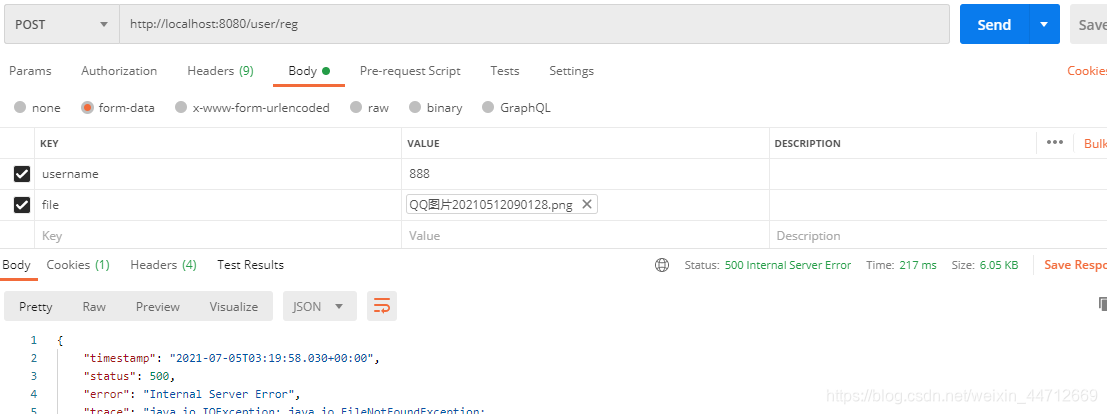Open the response Cookies (1) tab
1107x414 pixels.
click(78, 265)
